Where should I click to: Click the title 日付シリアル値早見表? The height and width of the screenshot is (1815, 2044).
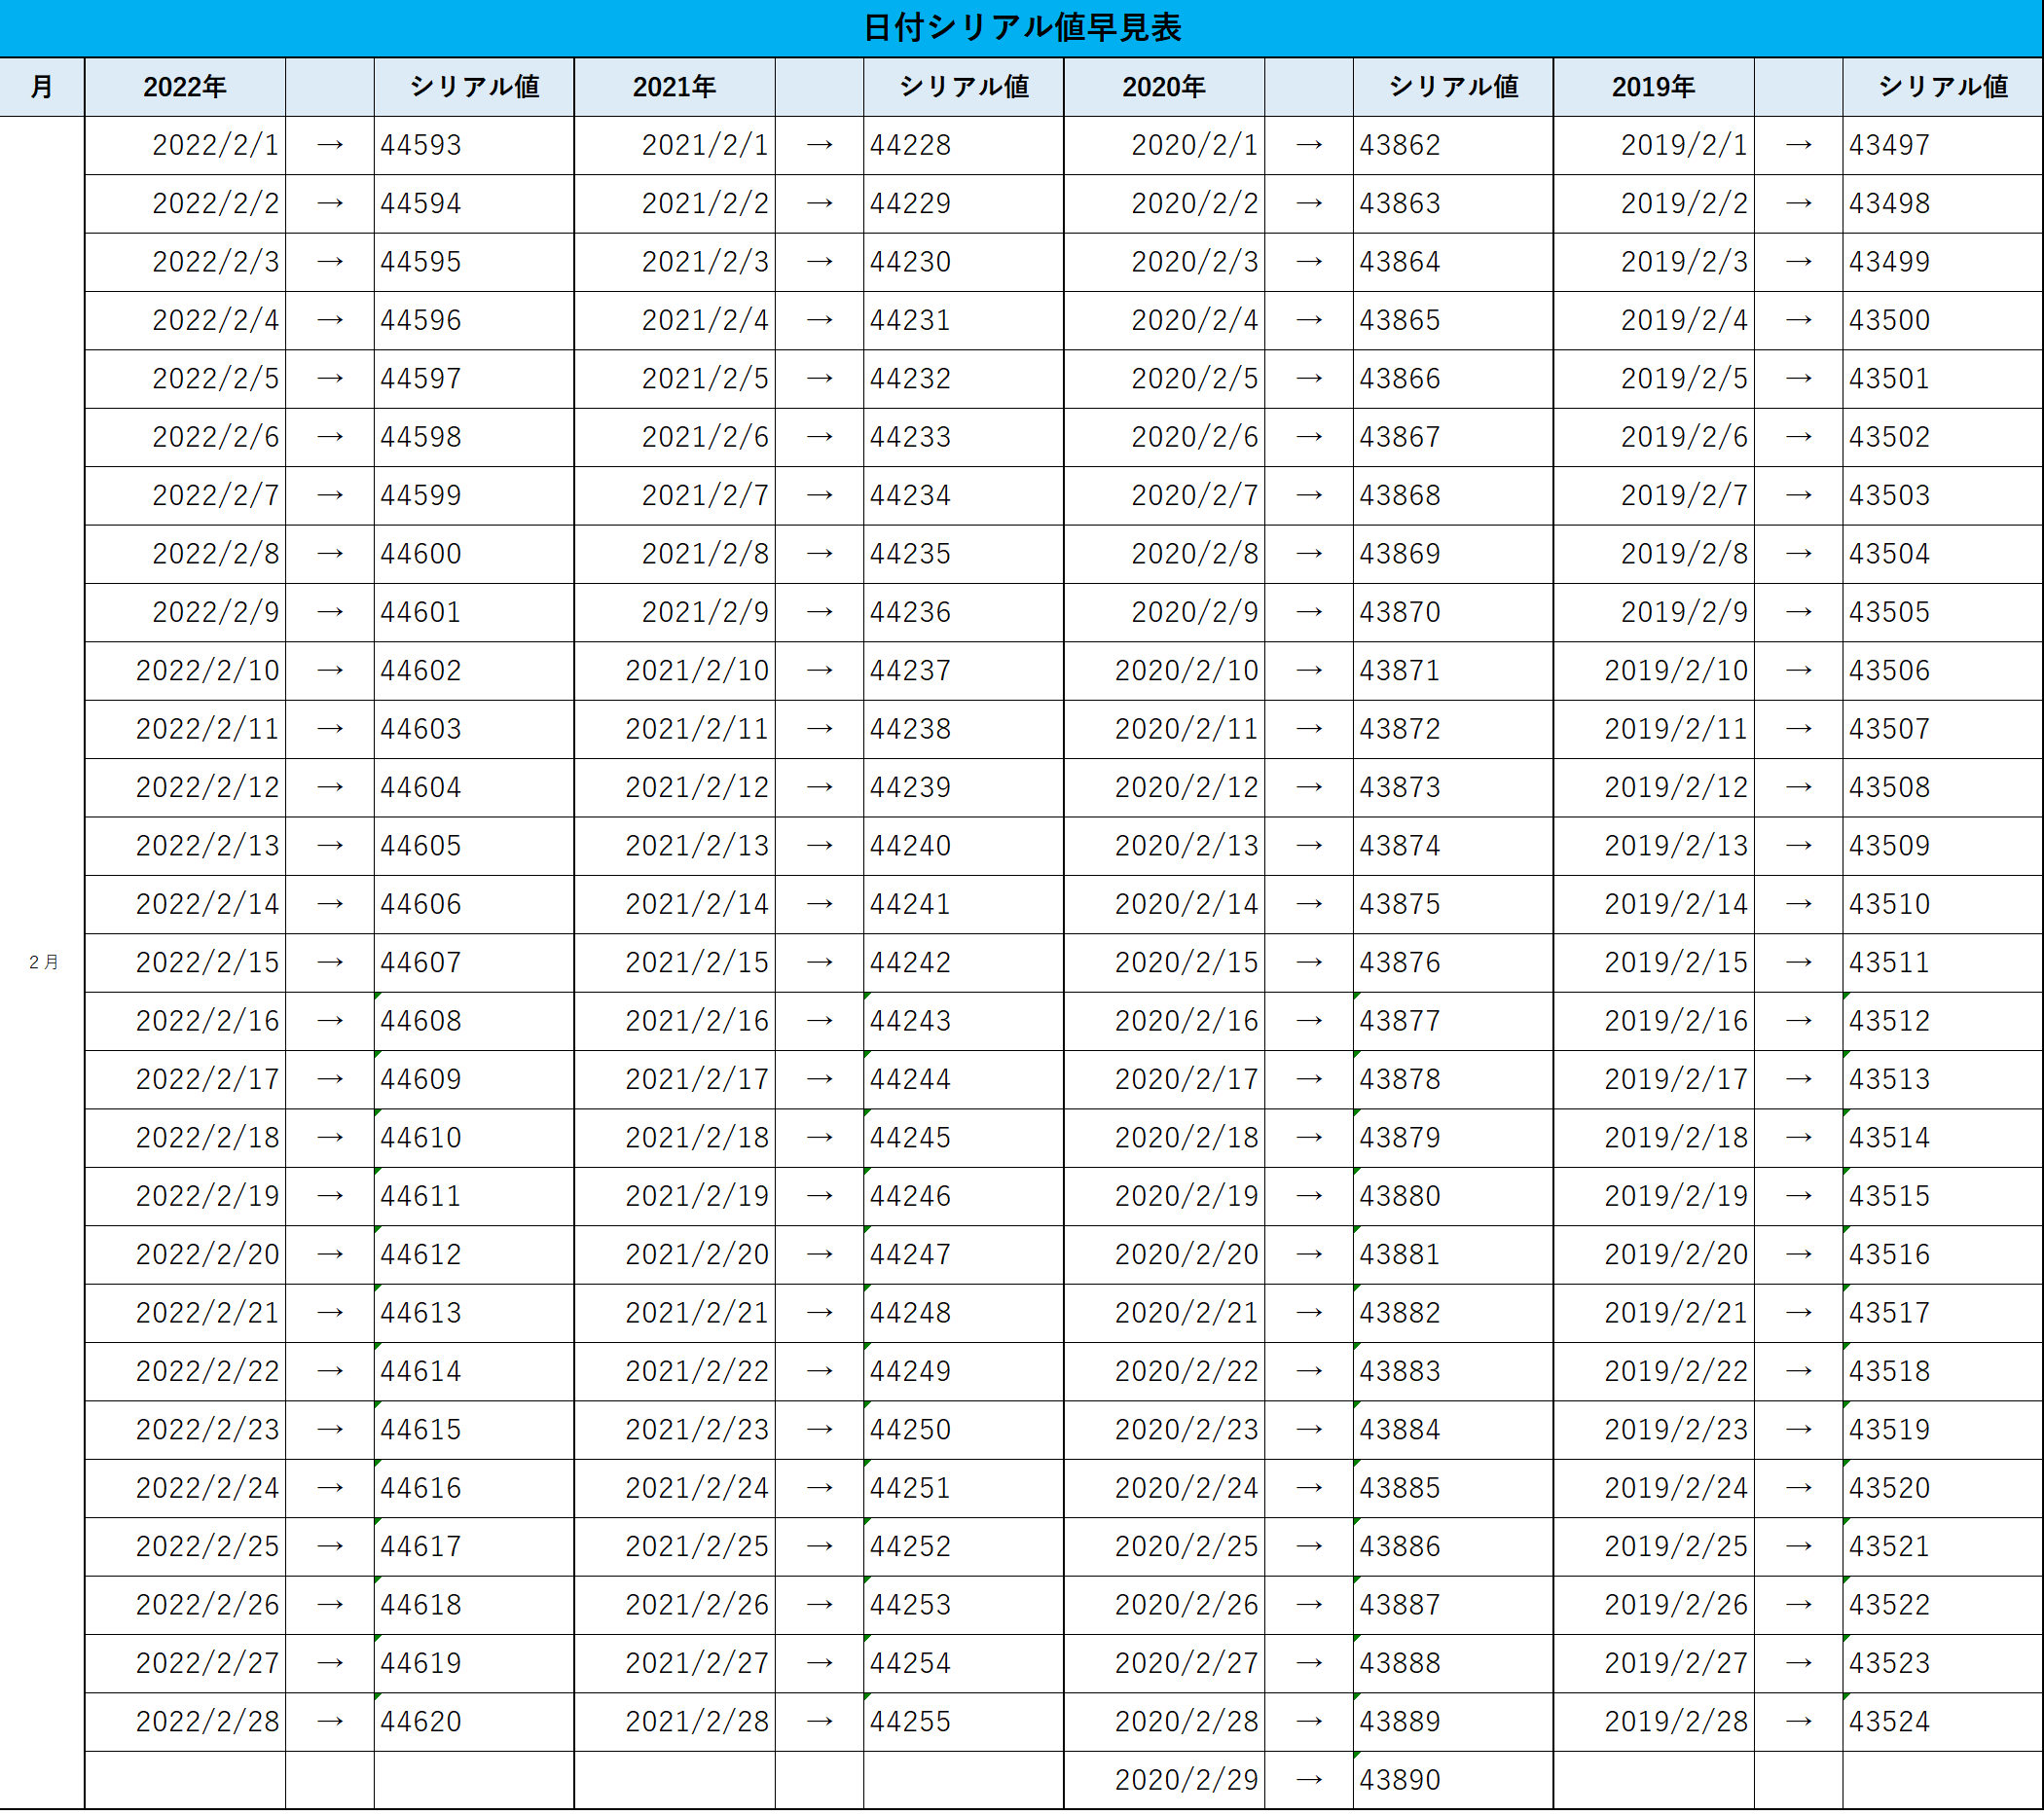[1021, 28]
